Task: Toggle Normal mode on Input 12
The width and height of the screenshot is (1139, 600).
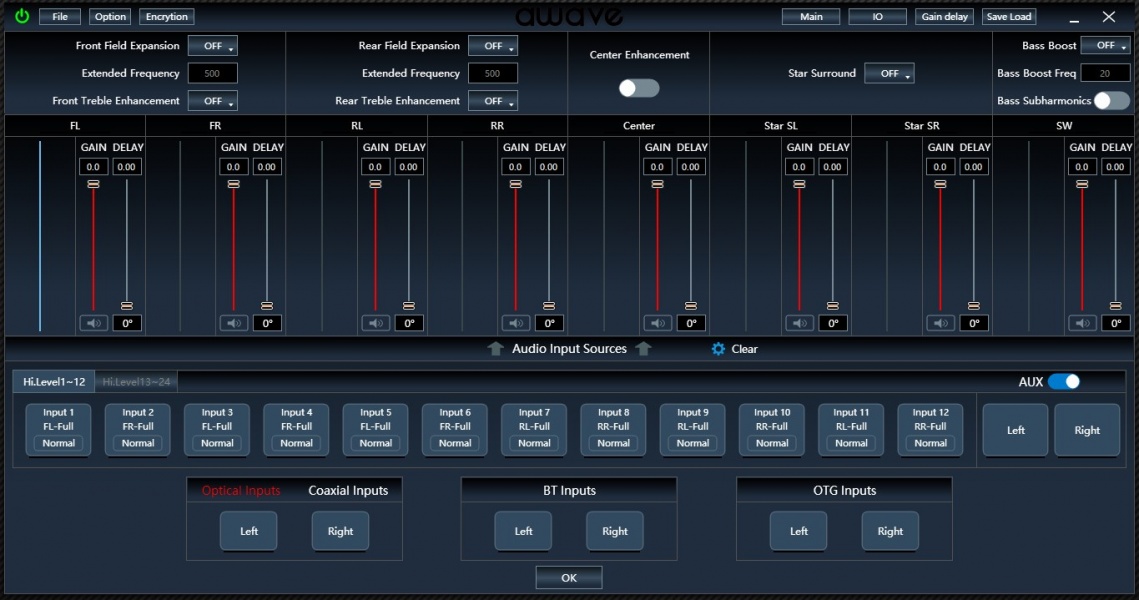Action: coord(931,443)
